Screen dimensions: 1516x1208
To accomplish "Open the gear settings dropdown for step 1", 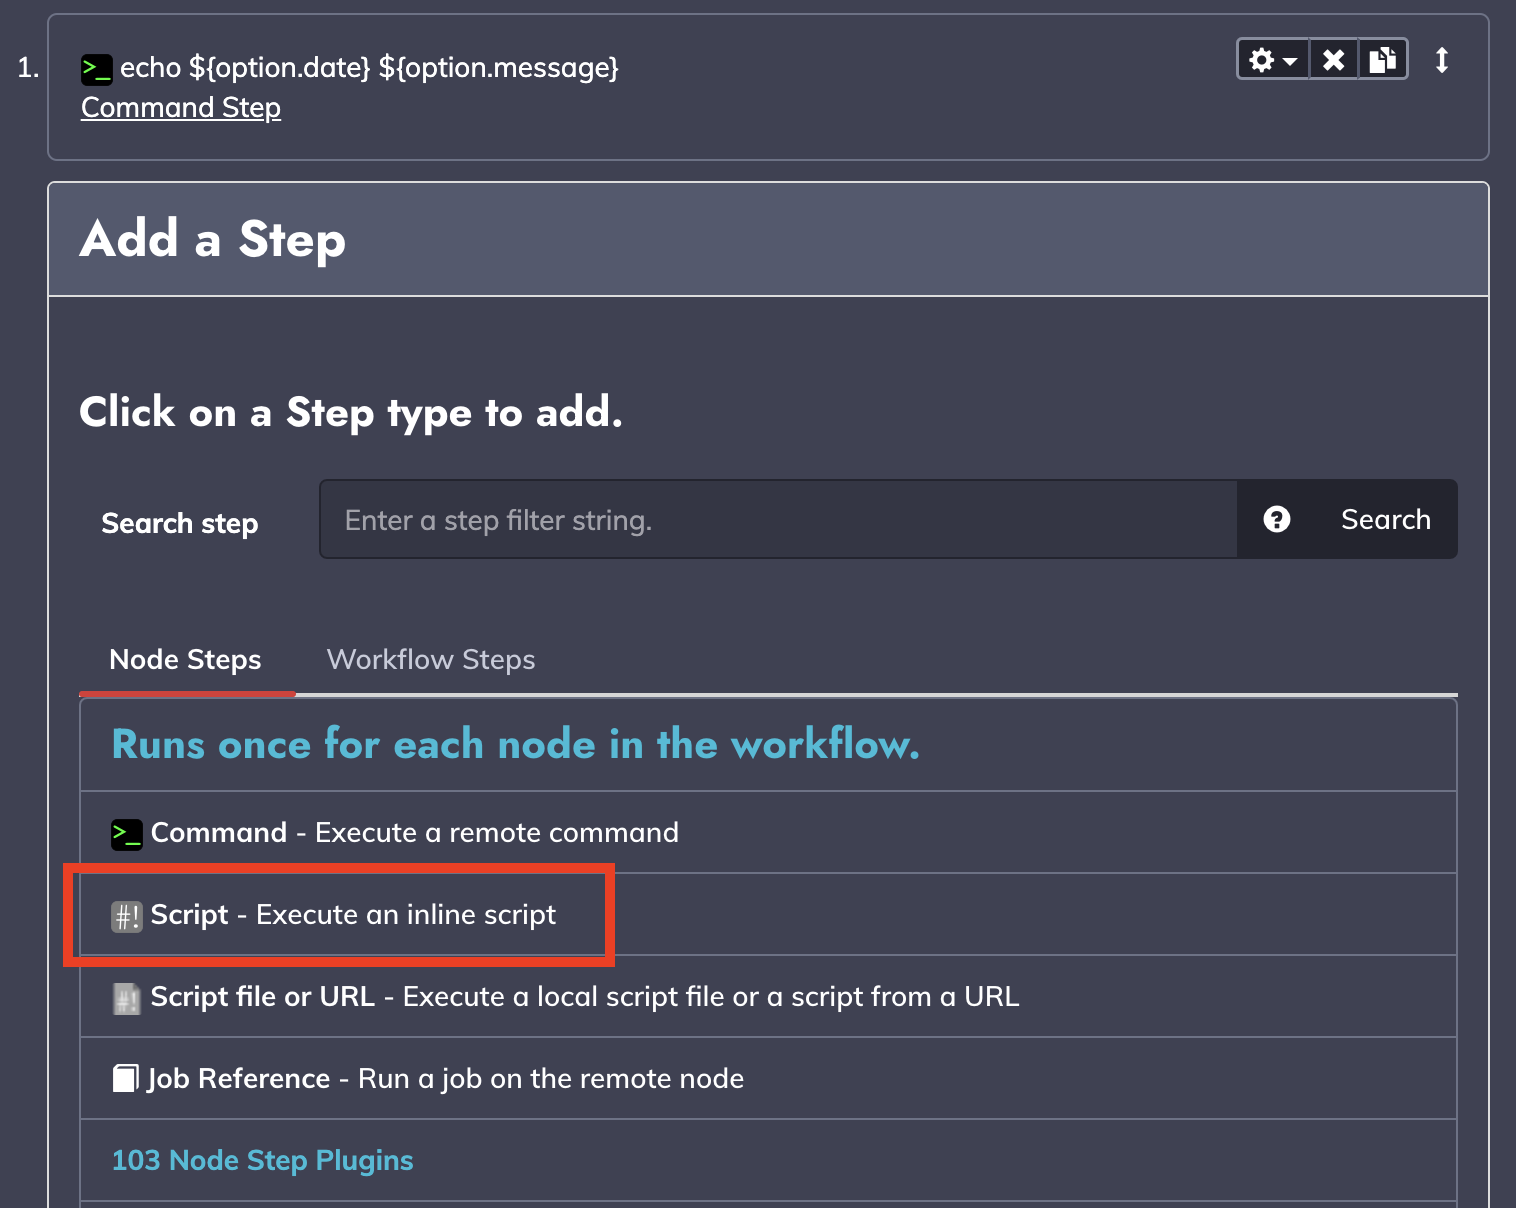I will (x=1273, y=60).
